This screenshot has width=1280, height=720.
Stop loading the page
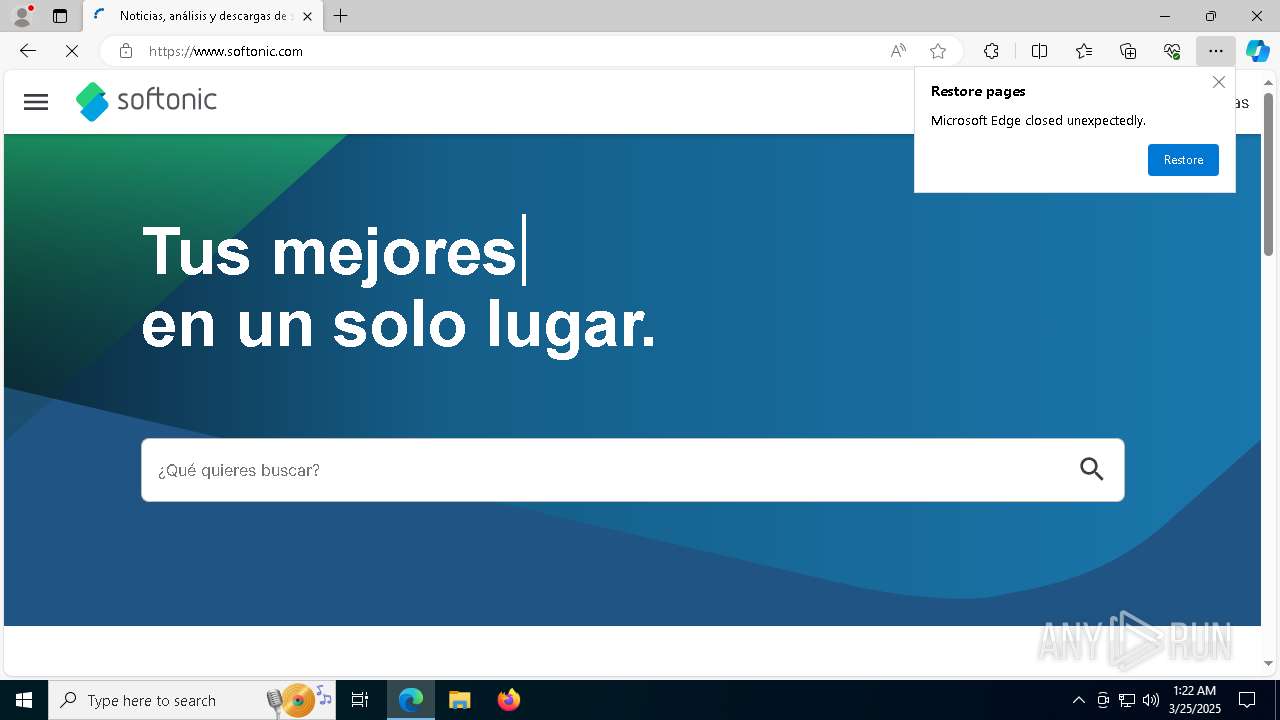72,51
